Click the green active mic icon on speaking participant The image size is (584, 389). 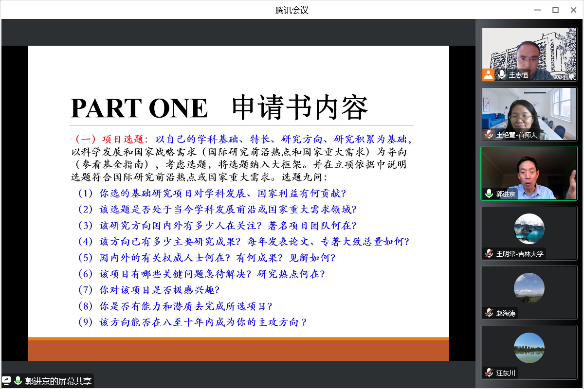point(489,194)
